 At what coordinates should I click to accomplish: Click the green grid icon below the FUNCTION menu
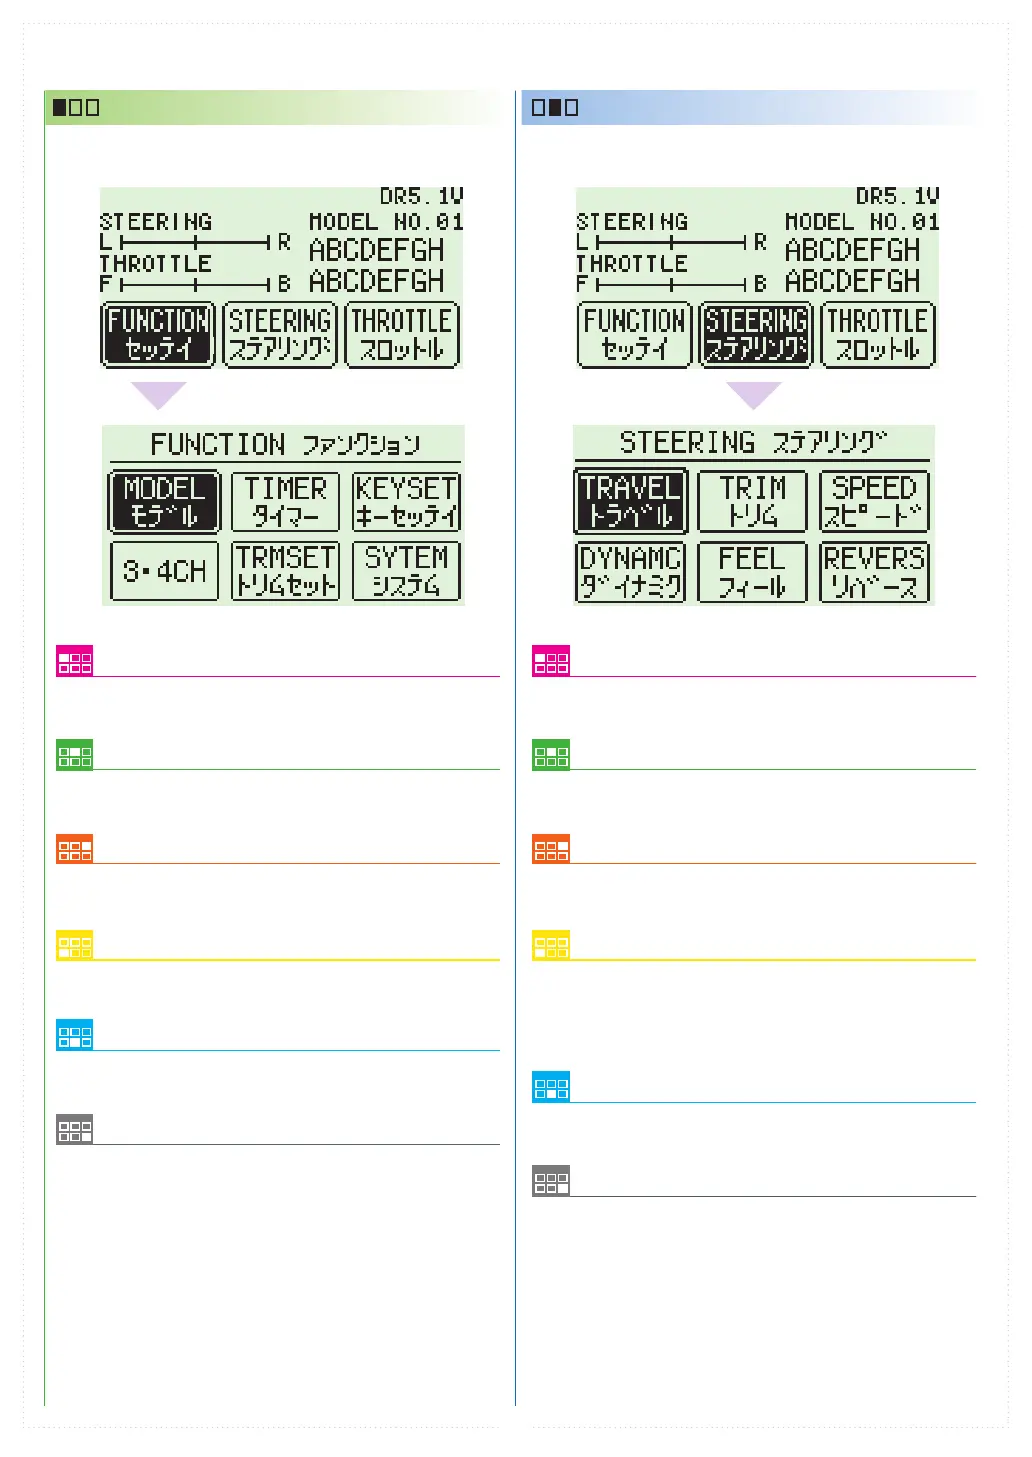[75, 755]
